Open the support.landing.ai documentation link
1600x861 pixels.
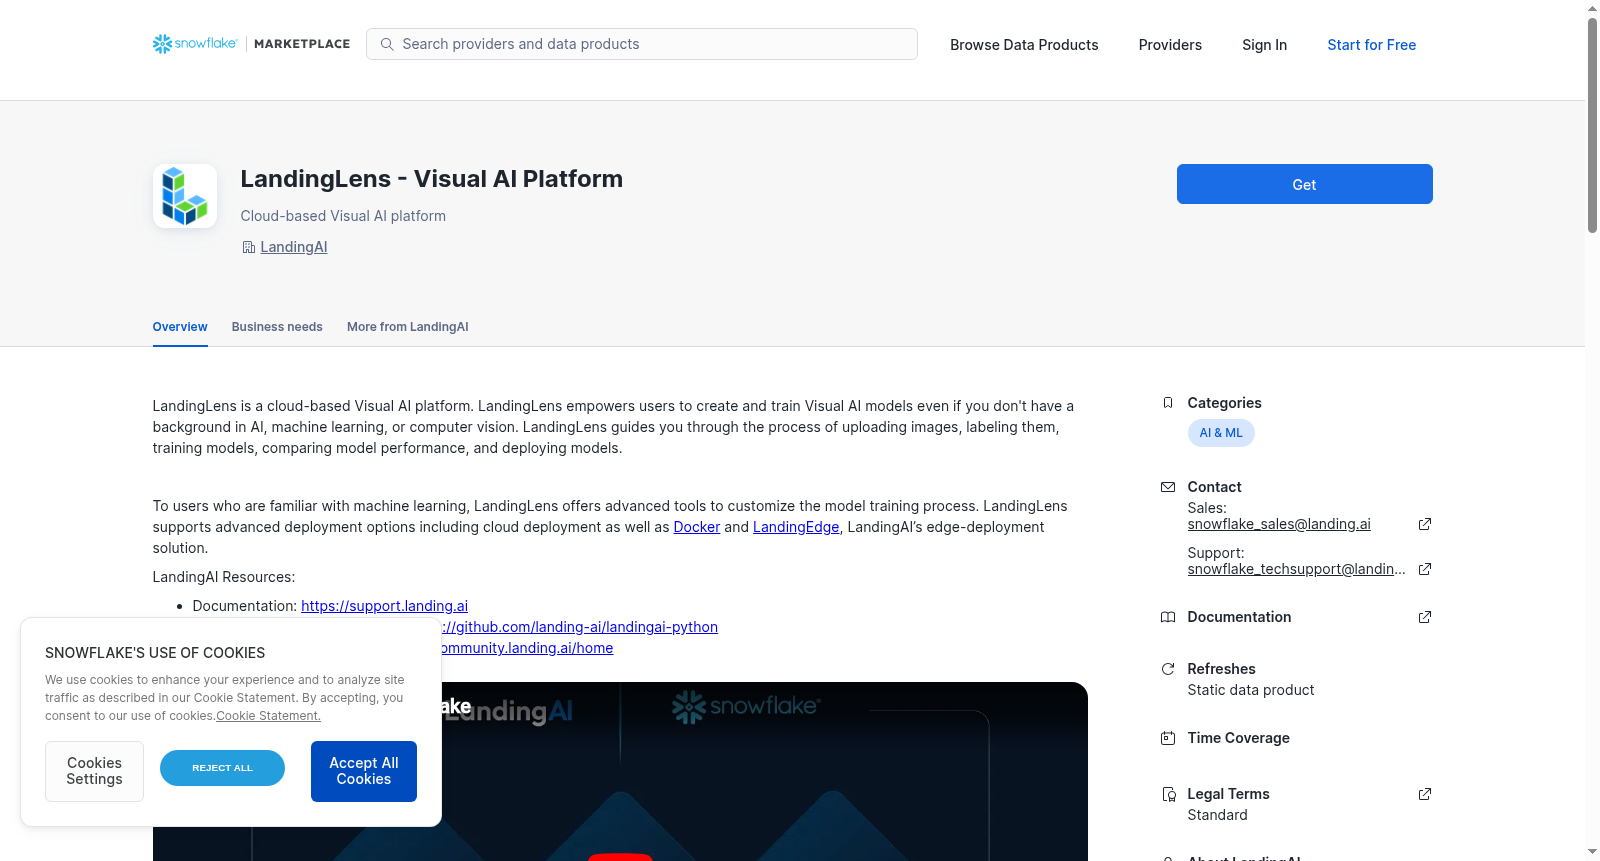coord(384,606)
